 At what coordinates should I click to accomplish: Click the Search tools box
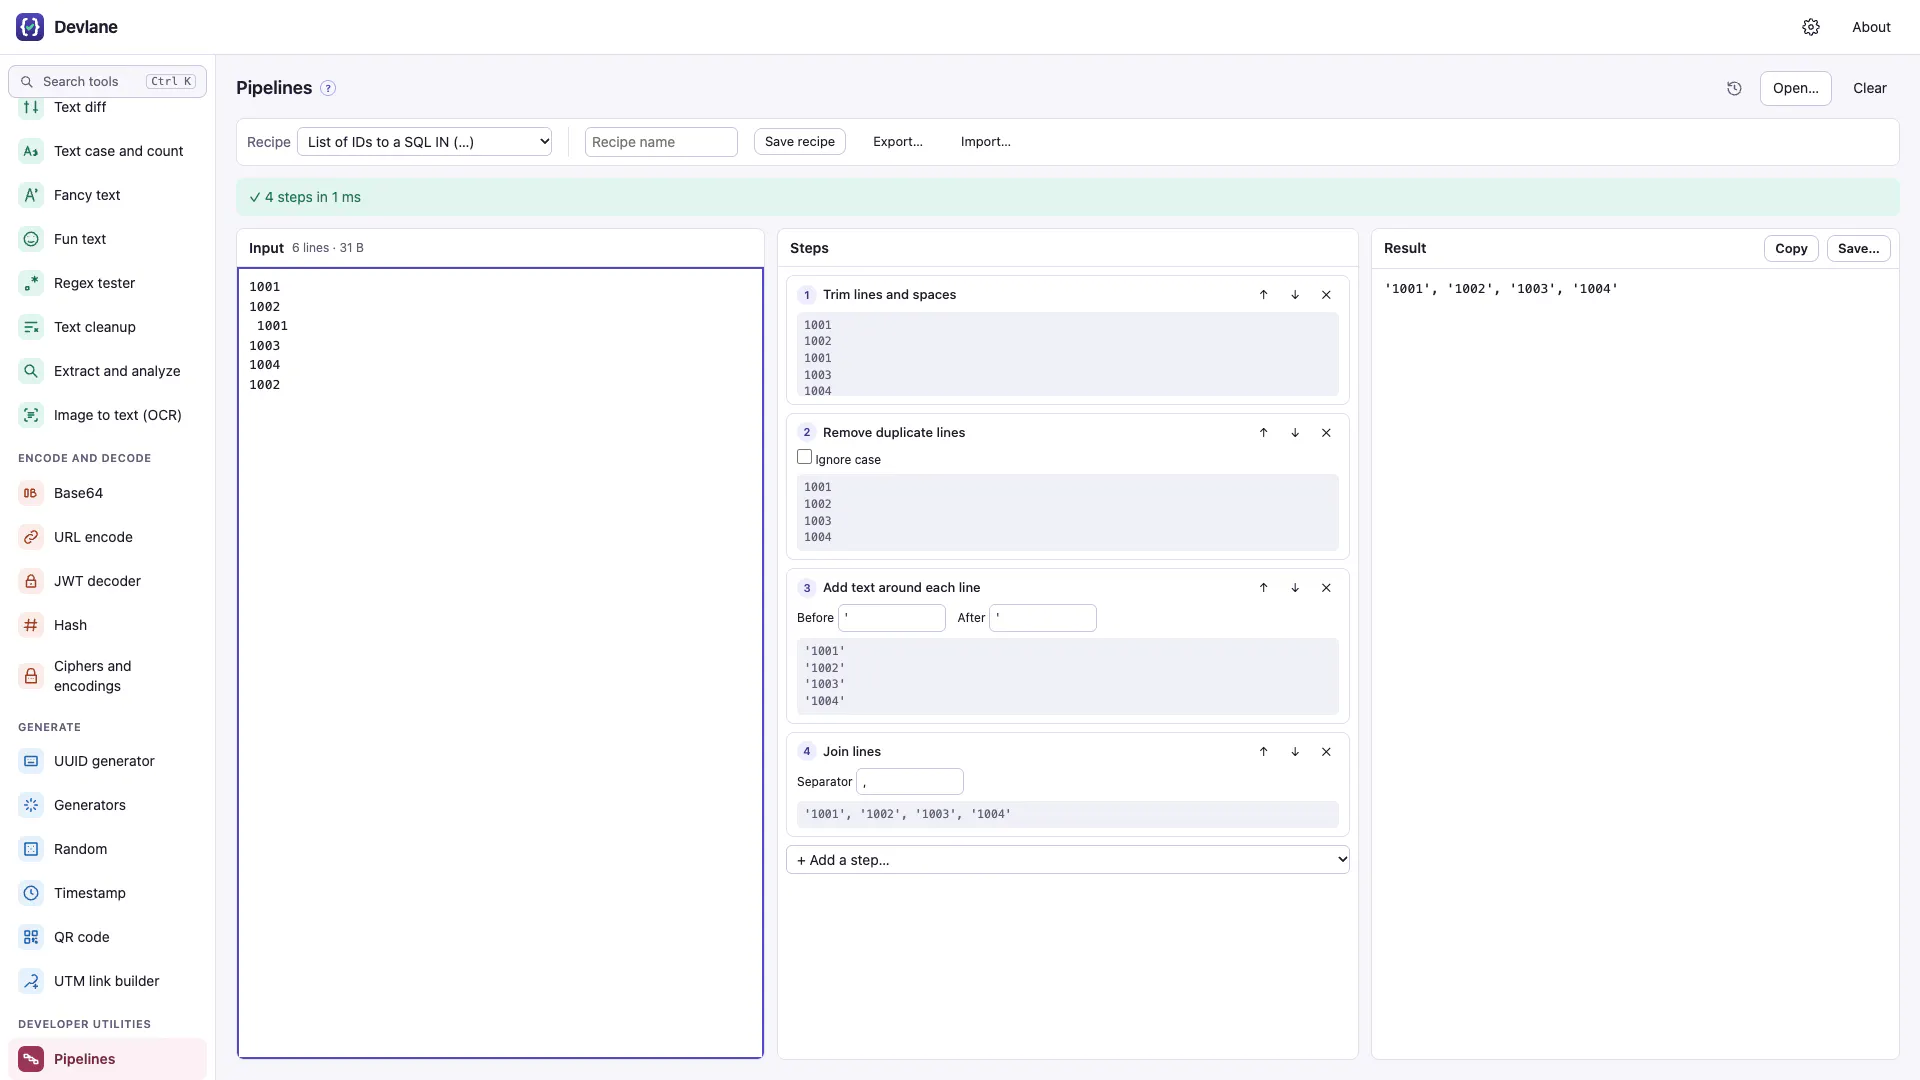click(x=107, y=81)
